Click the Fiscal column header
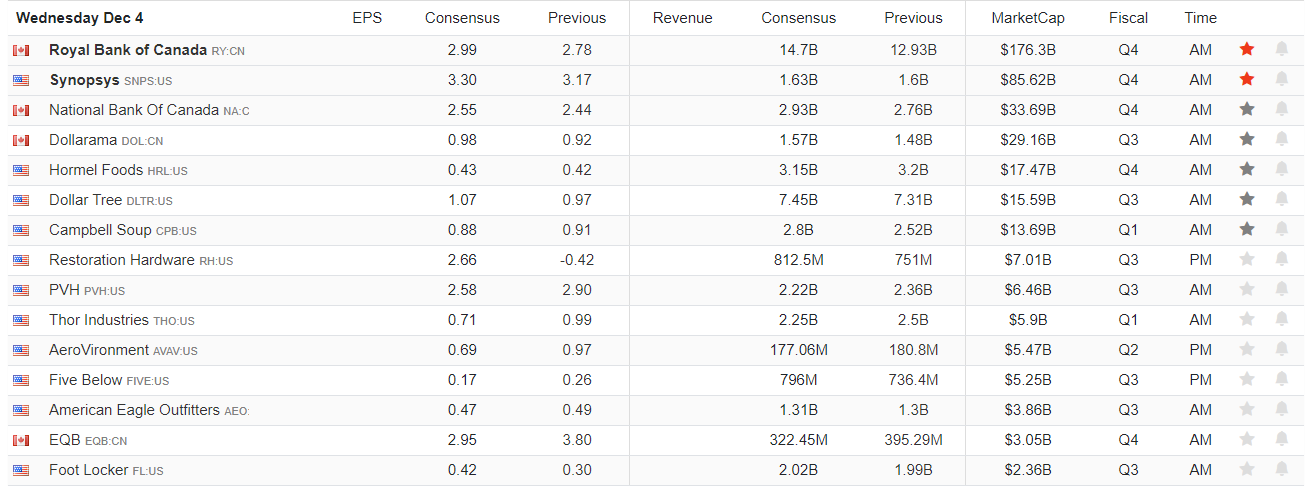1316x486 pixels. point(1128,18)
